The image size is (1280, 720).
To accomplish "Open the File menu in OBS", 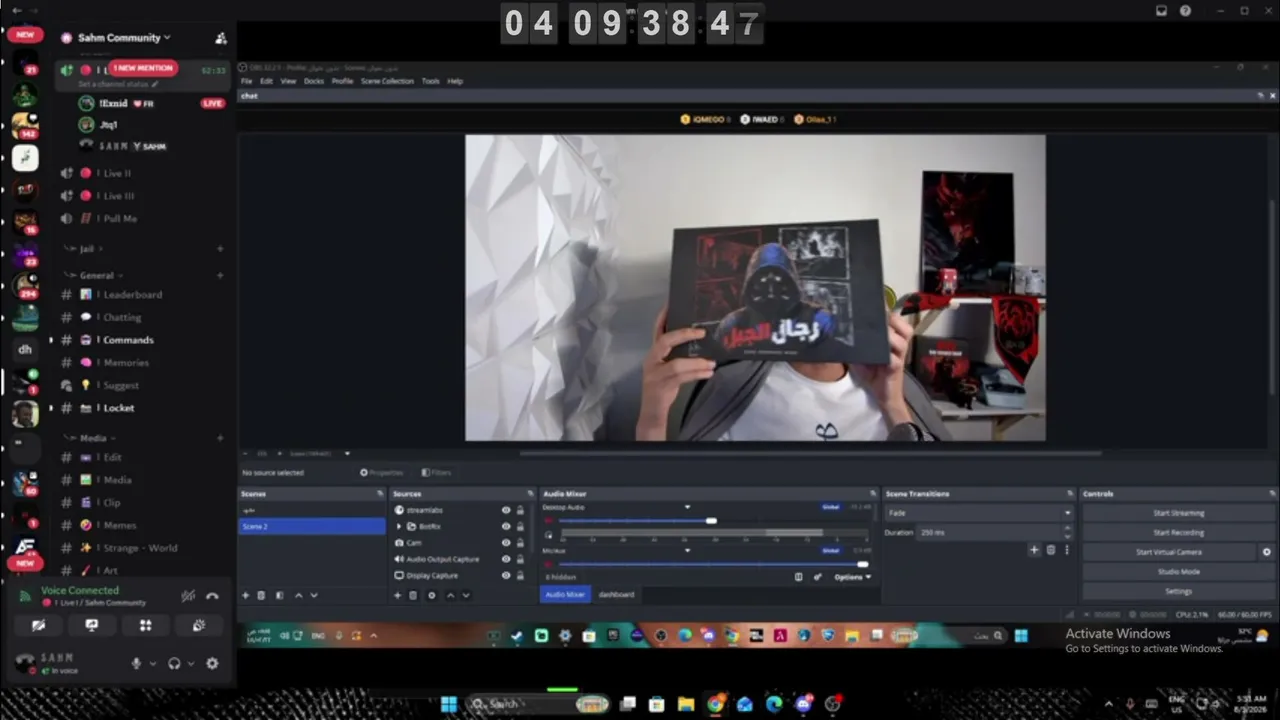I will pos(247,81).
